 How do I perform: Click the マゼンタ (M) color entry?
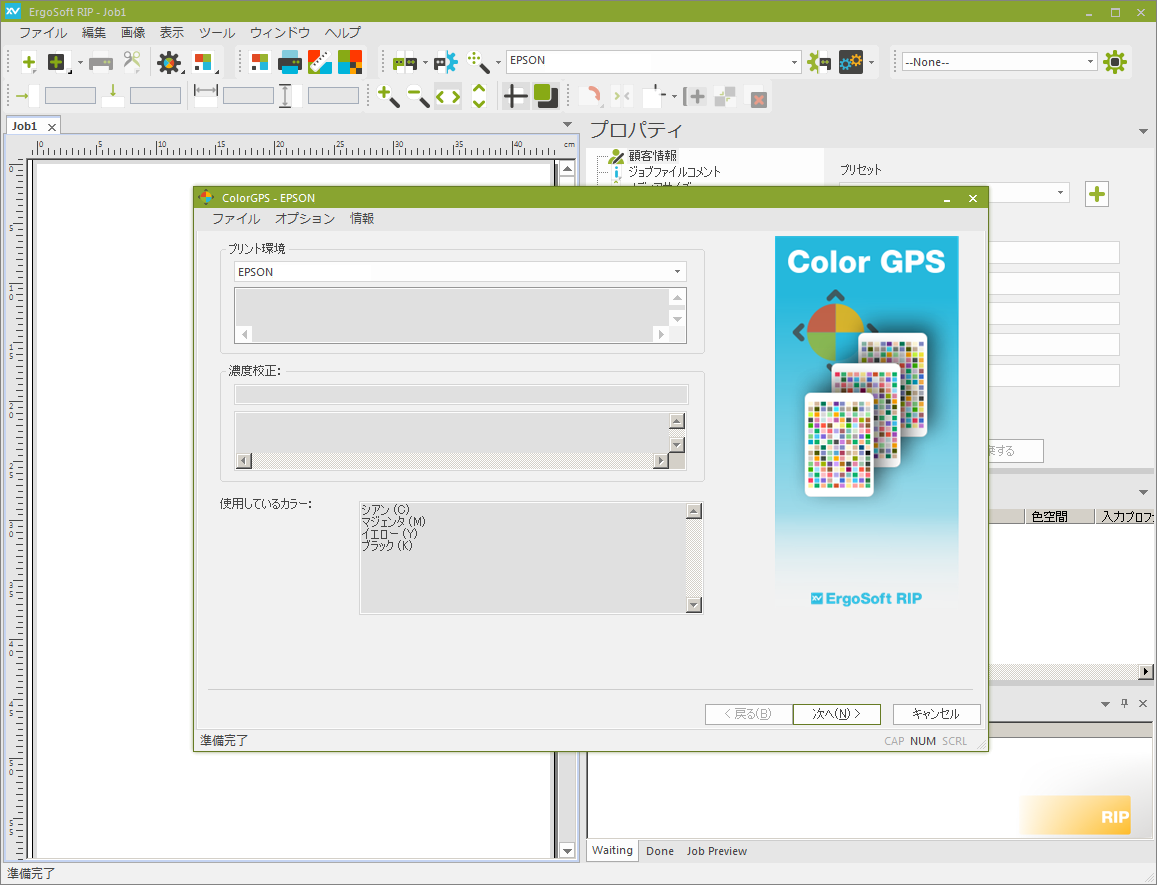click(x=393, y=522)
